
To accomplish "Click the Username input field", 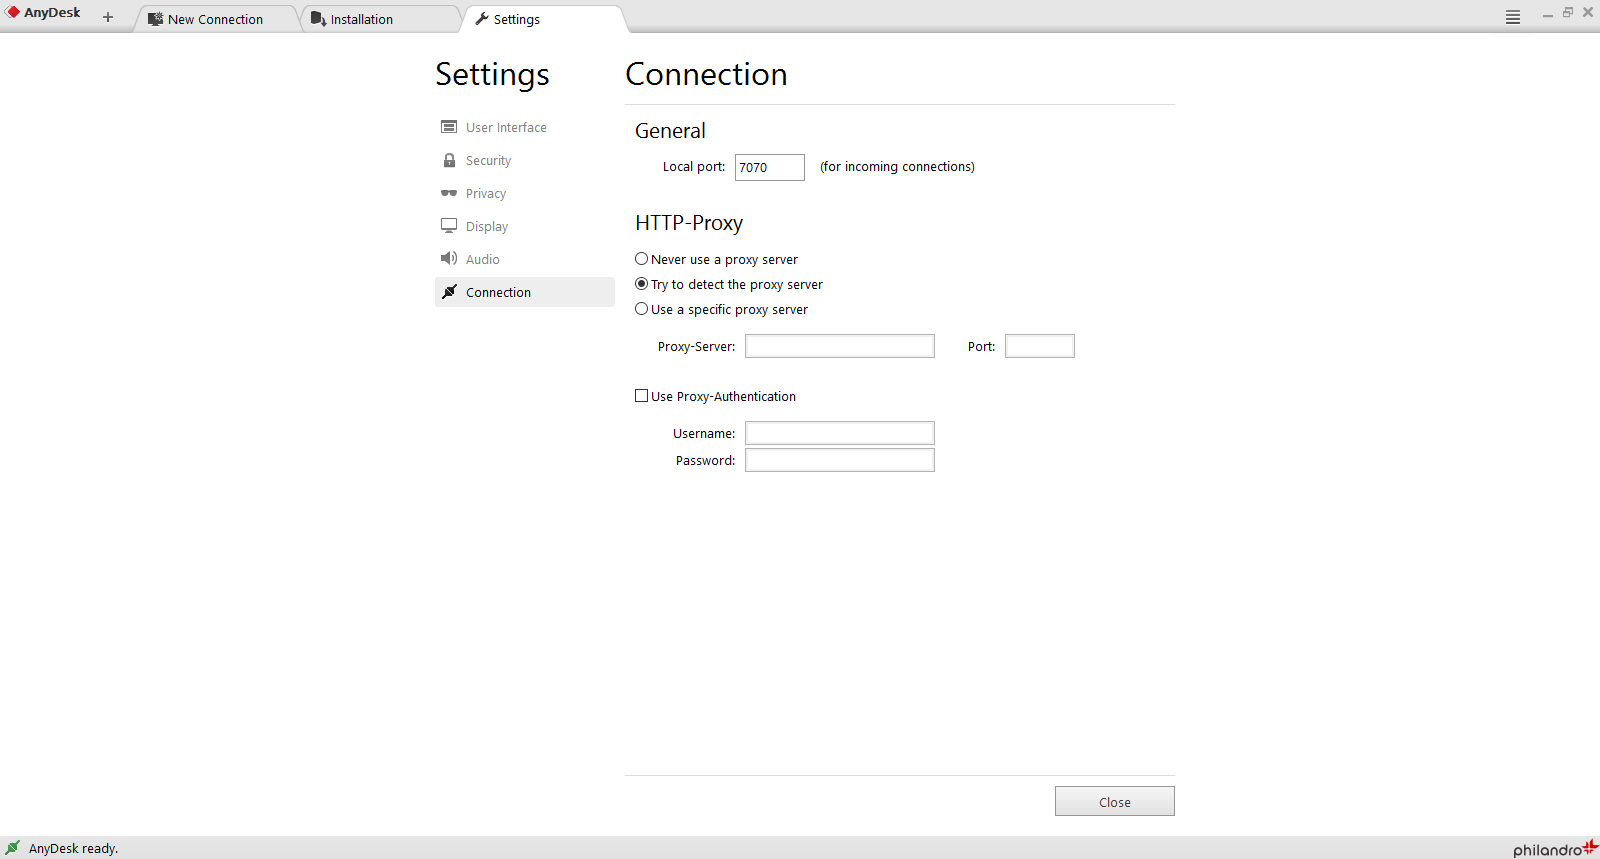I will coord(840,433).
